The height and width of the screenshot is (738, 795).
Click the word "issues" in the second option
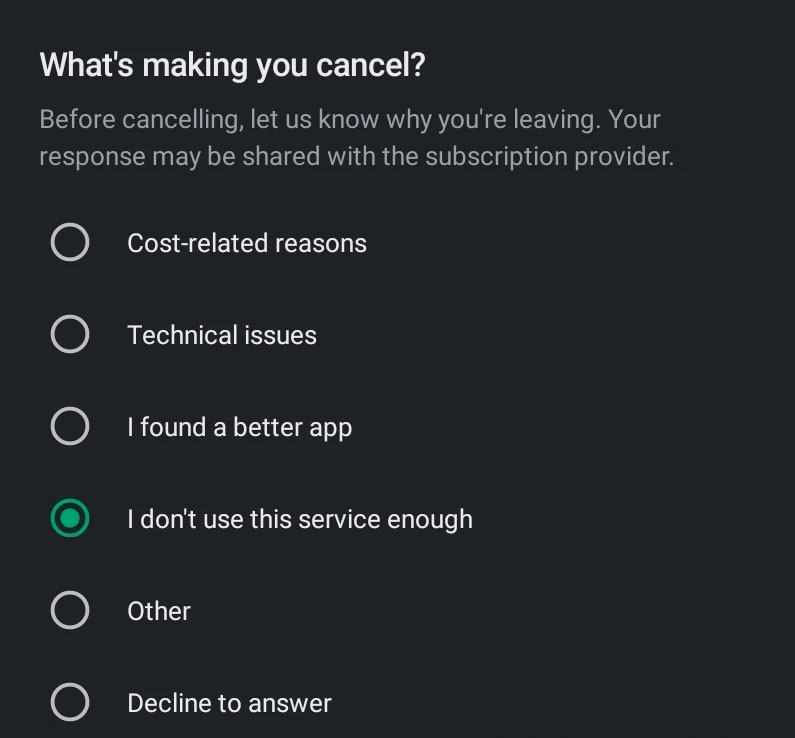click(x=283, y=335)
